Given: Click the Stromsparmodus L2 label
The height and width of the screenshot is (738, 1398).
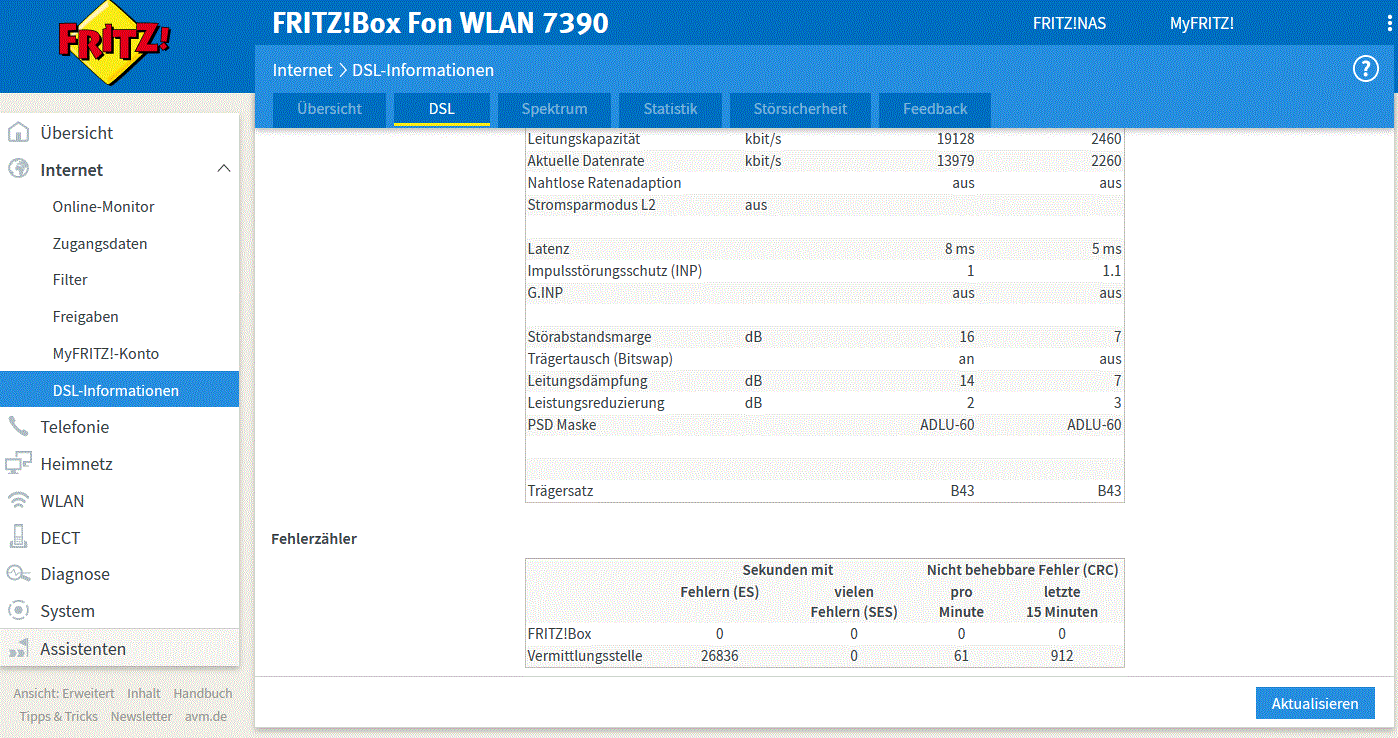Looking at the screenshot, I should coord(592,205).
